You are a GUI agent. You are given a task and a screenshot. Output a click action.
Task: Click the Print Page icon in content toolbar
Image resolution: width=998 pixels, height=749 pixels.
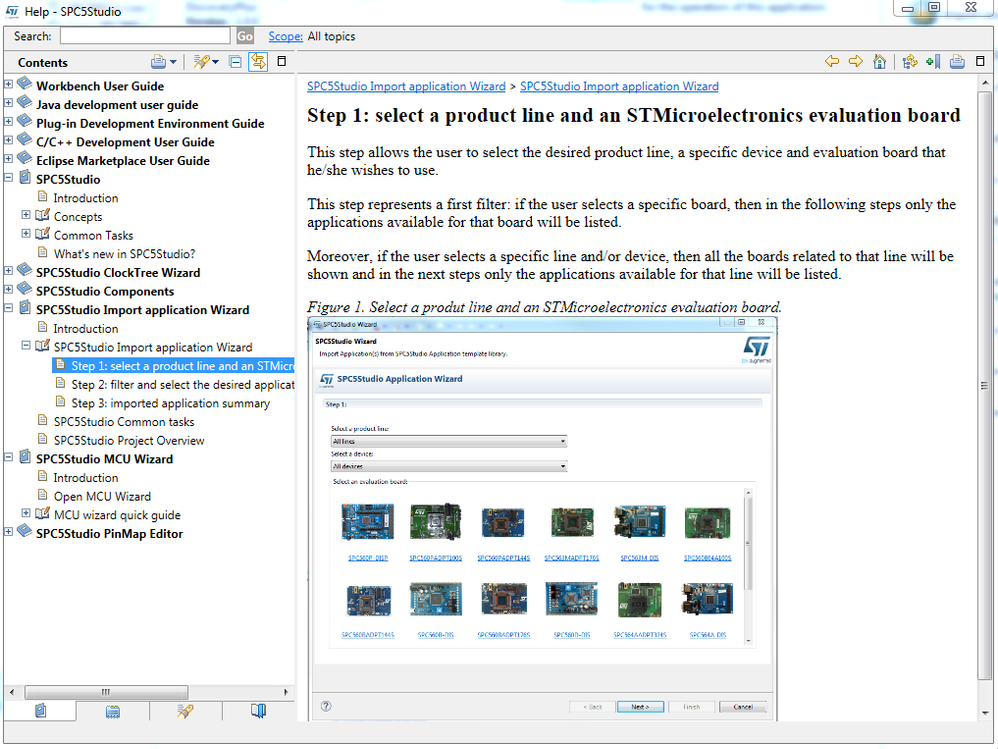tap(957, 61)
